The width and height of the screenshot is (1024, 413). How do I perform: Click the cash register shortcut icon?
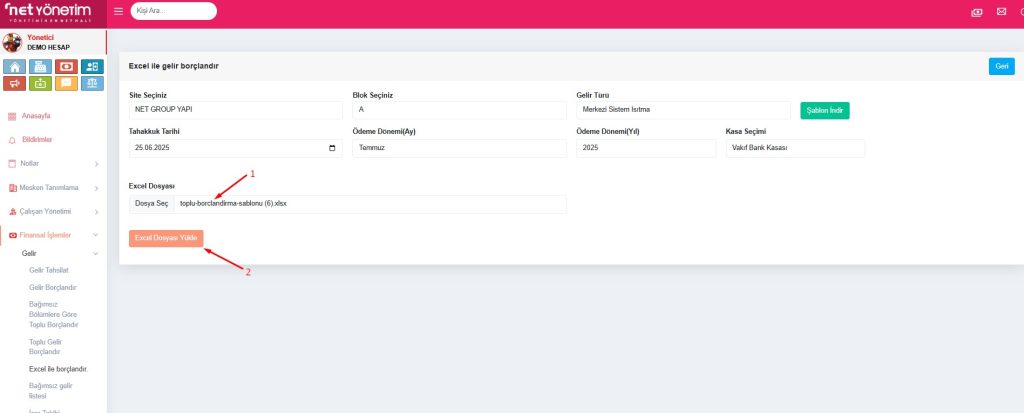pos(41,67)
